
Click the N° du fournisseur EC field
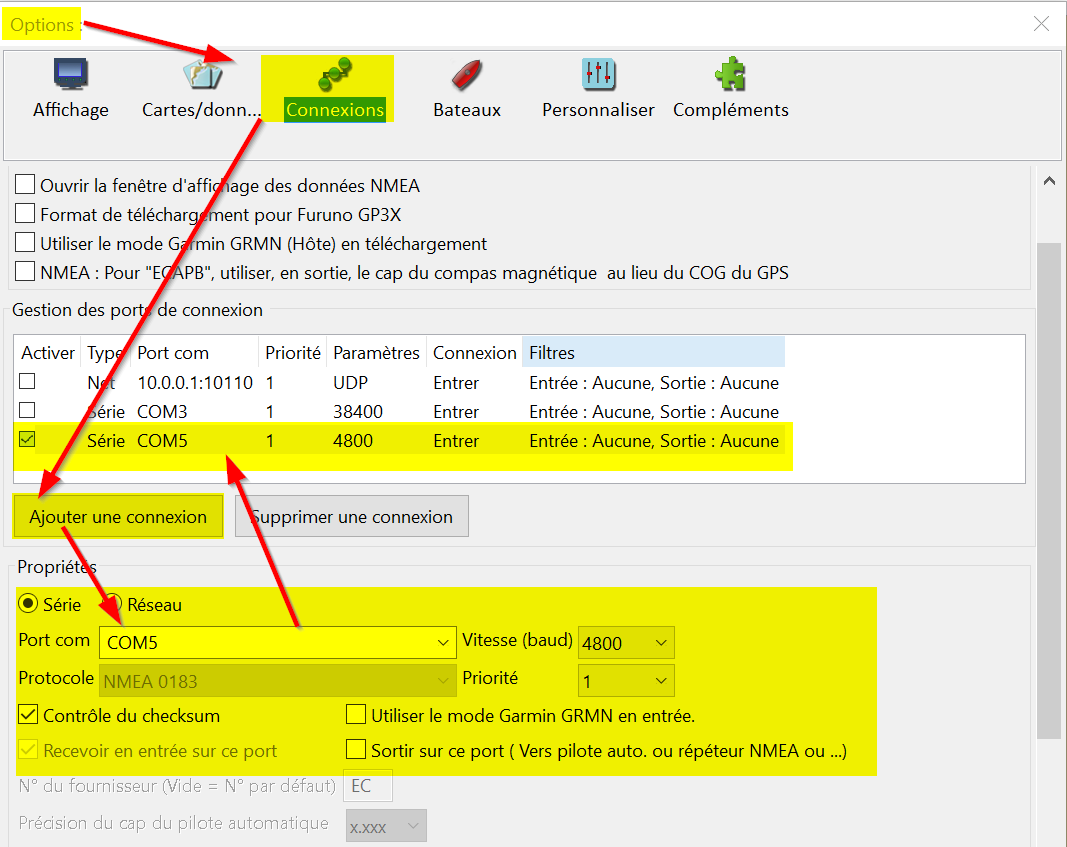(367, 786)
